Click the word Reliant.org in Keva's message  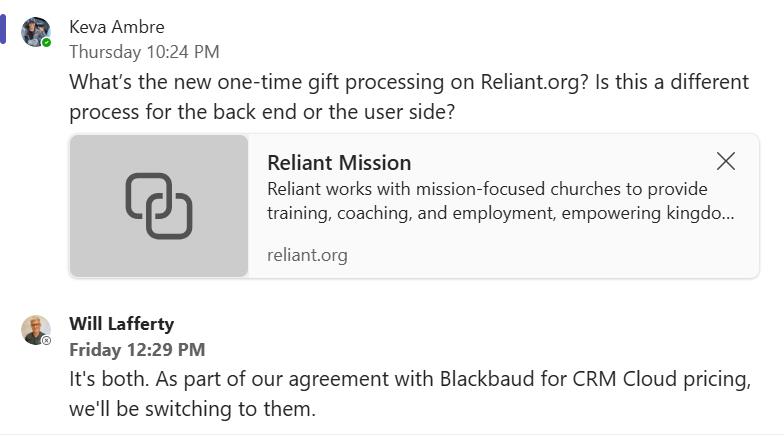click(534, 81)
